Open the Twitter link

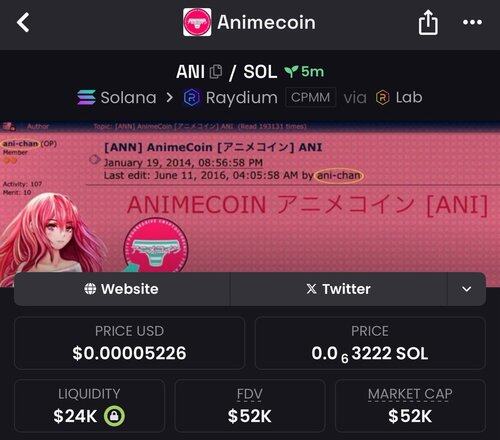[338, 289]
